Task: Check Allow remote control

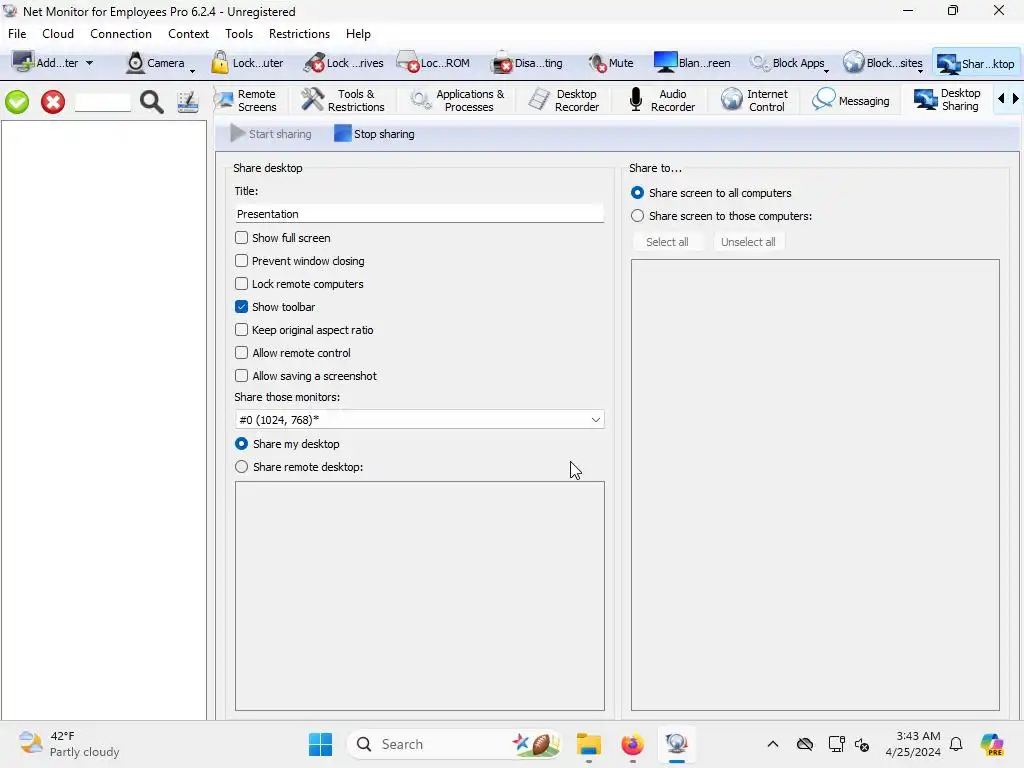Action: click(242, 353)
